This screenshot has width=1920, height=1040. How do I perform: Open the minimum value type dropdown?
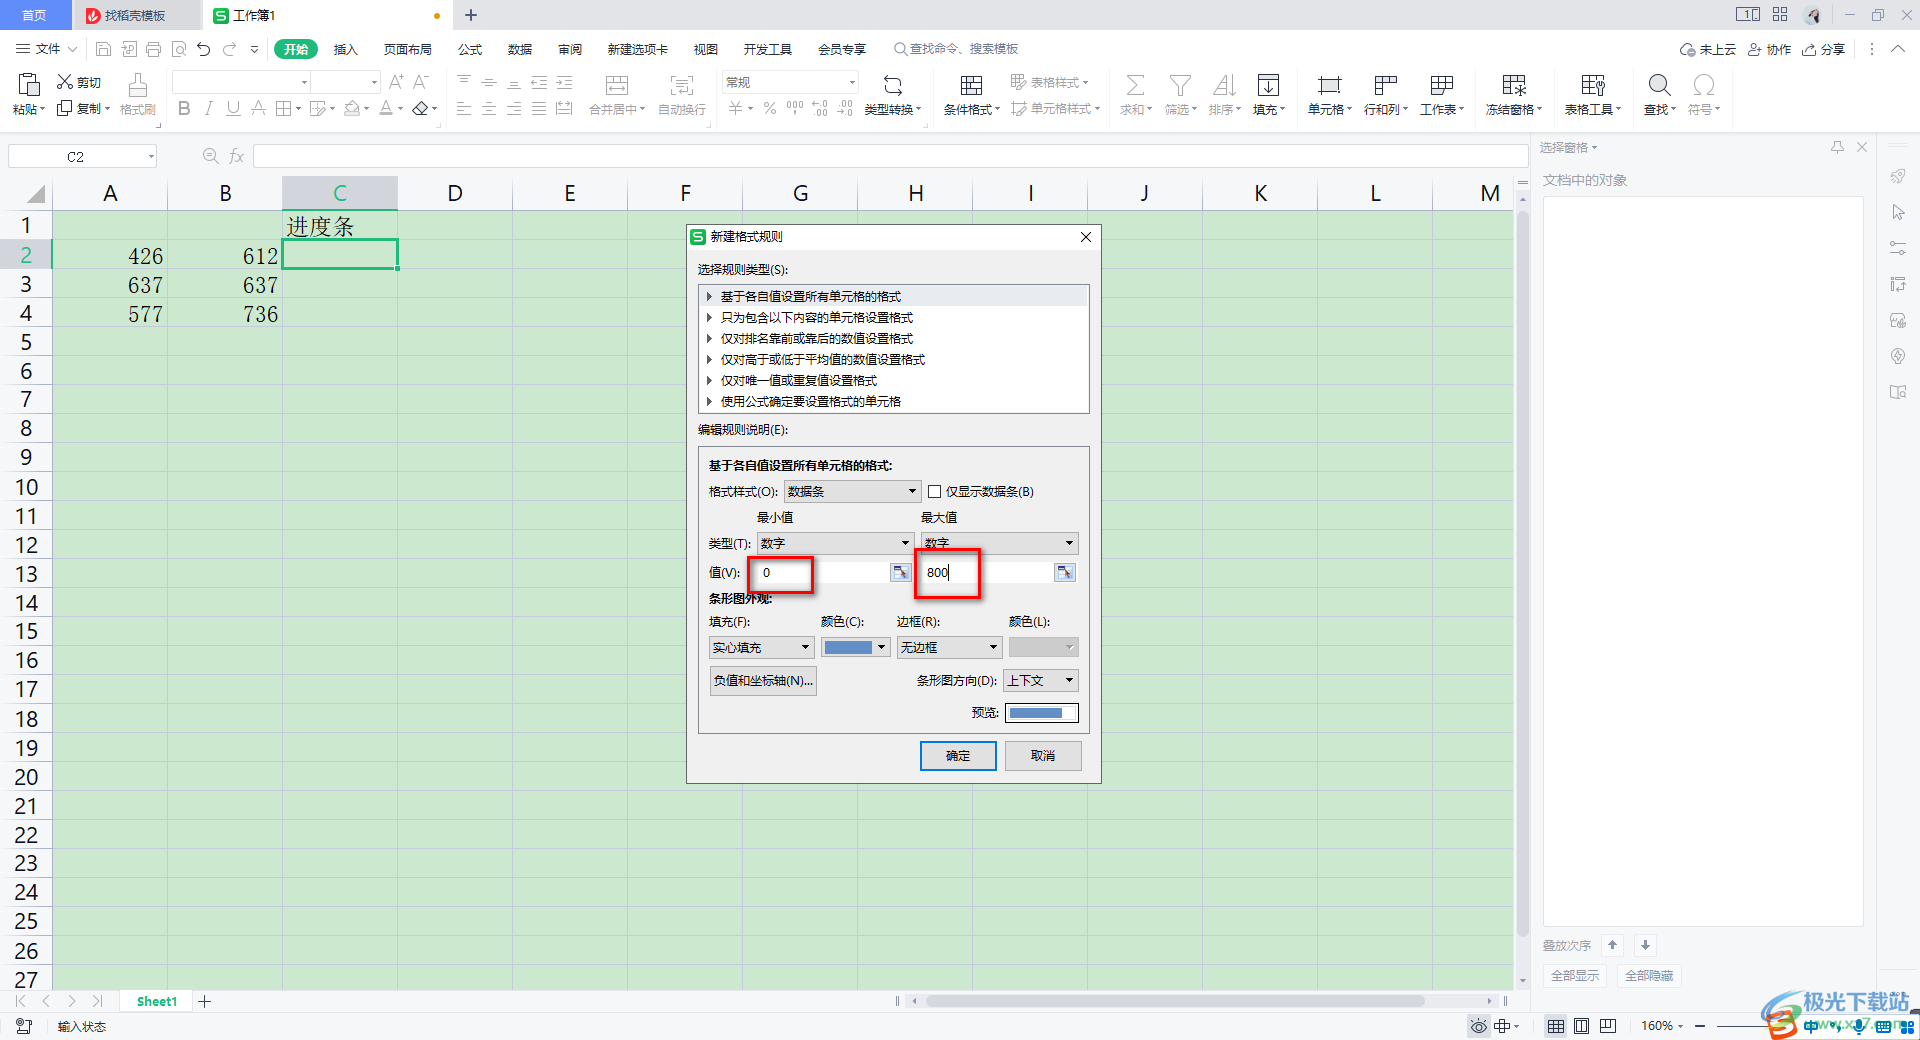coord(835,543)
